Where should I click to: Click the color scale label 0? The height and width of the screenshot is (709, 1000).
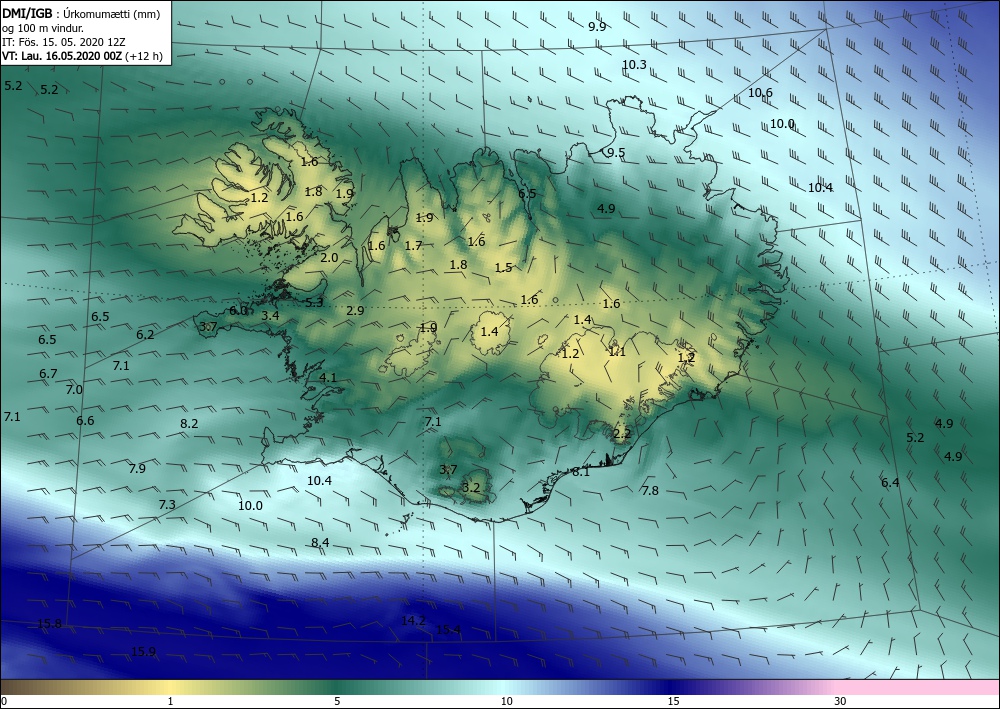coord(4,701)
